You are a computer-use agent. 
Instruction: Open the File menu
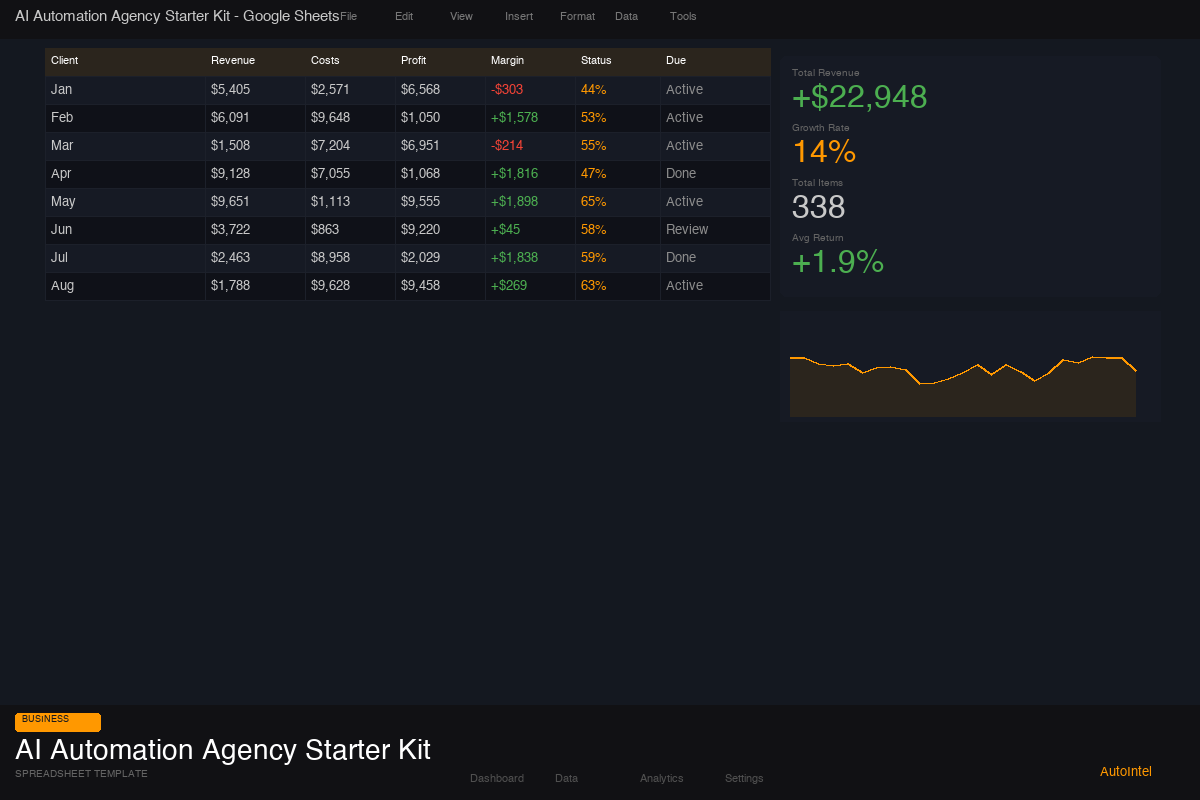[x=350, y=16]
